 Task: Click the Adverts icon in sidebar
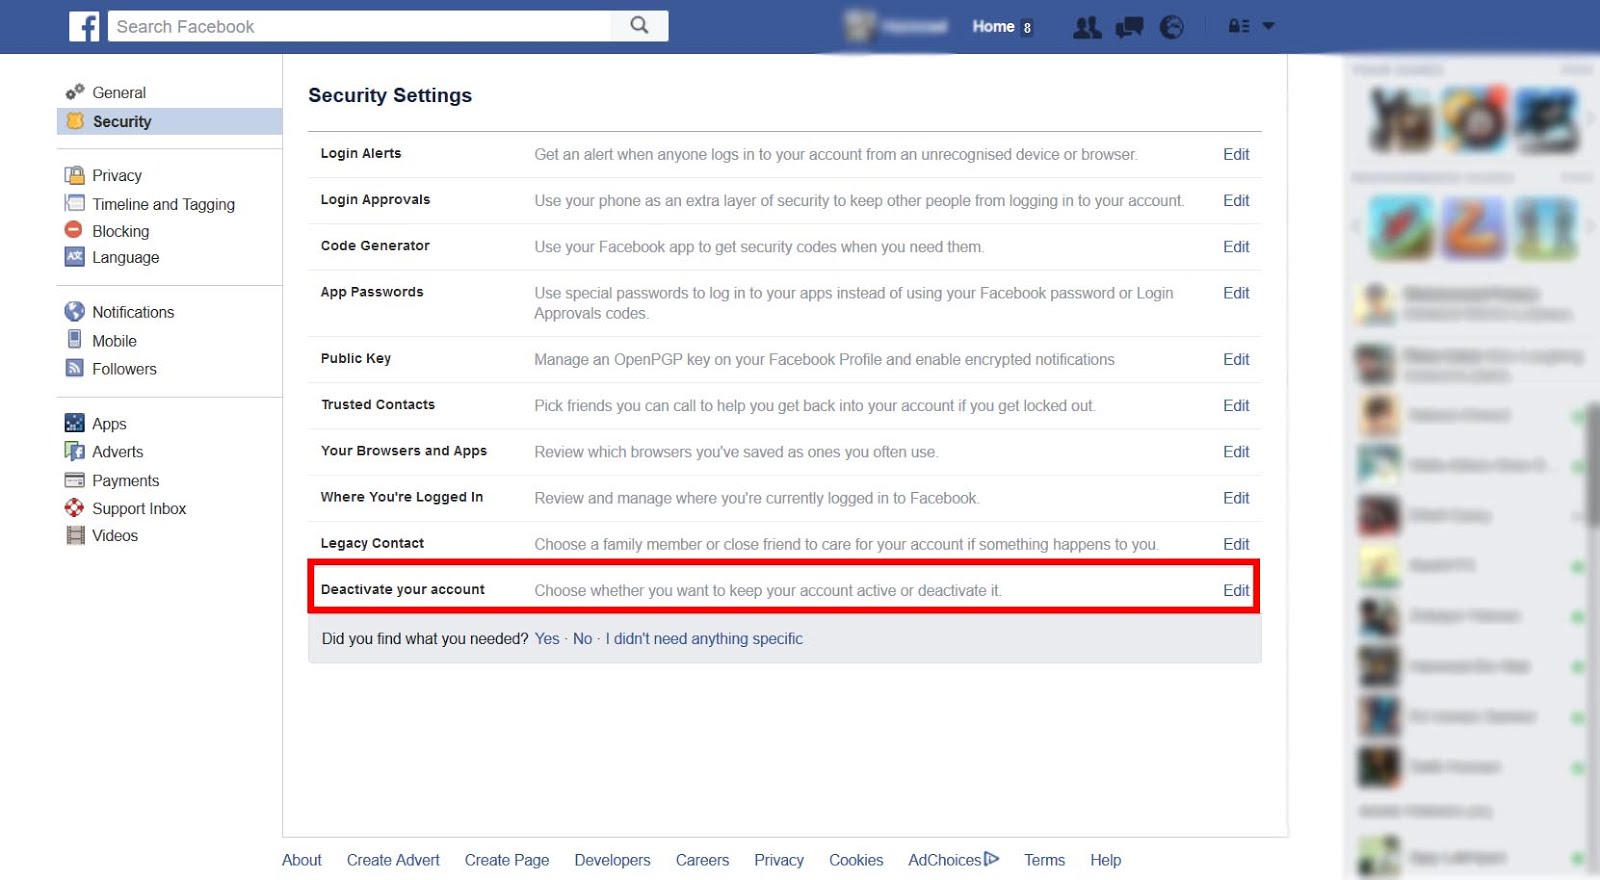pyautogui.click(x=75, y=451)
